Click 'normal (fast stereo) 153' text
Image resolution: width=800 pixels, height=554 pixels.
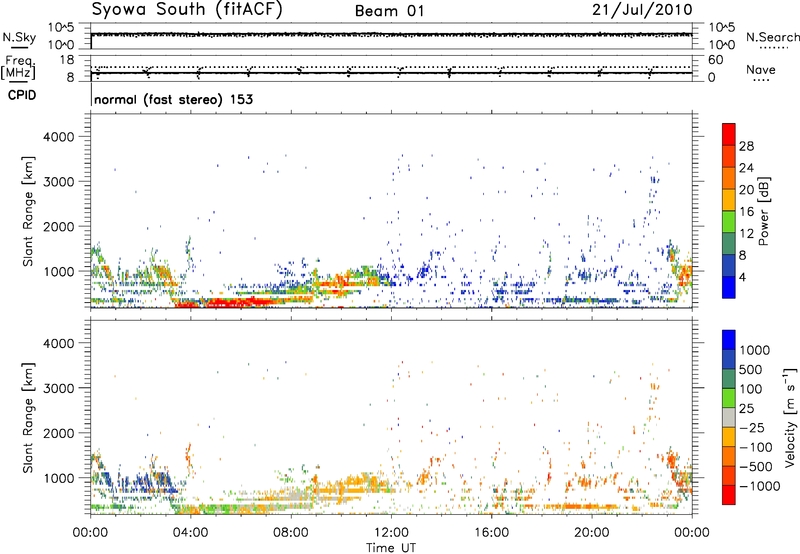point(173,99)
